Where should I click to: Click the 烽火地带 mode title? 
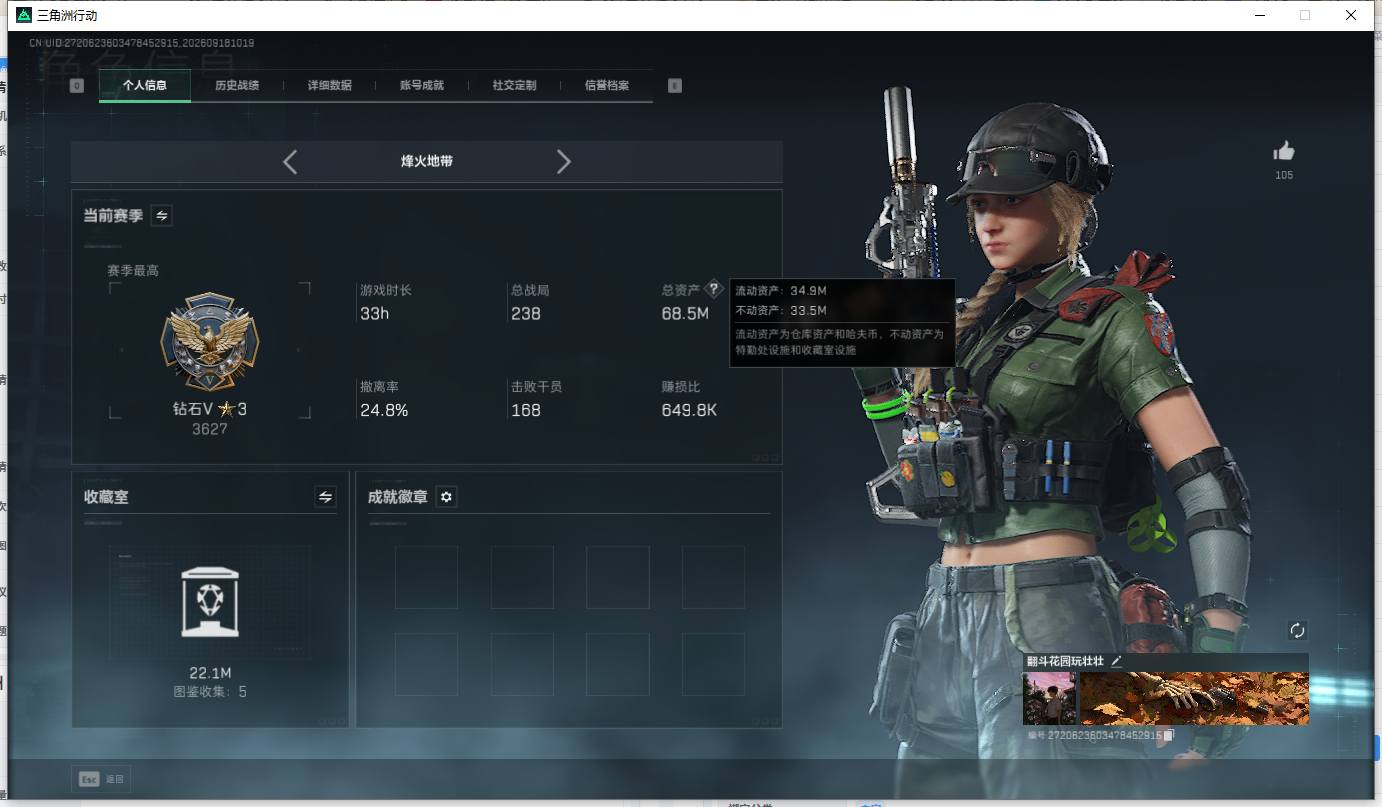click(x=427, y=161)
